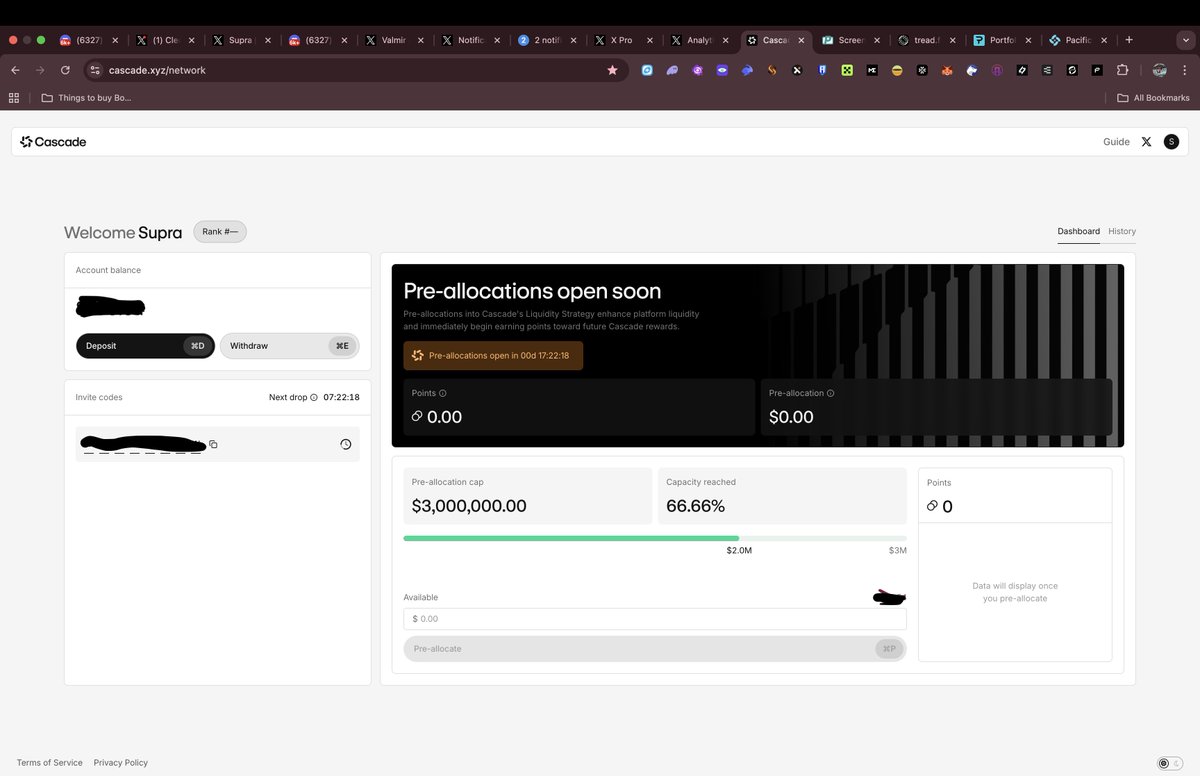Click the Withdraw button
Screen dimensions: 1200x776
tap(289, 346)
